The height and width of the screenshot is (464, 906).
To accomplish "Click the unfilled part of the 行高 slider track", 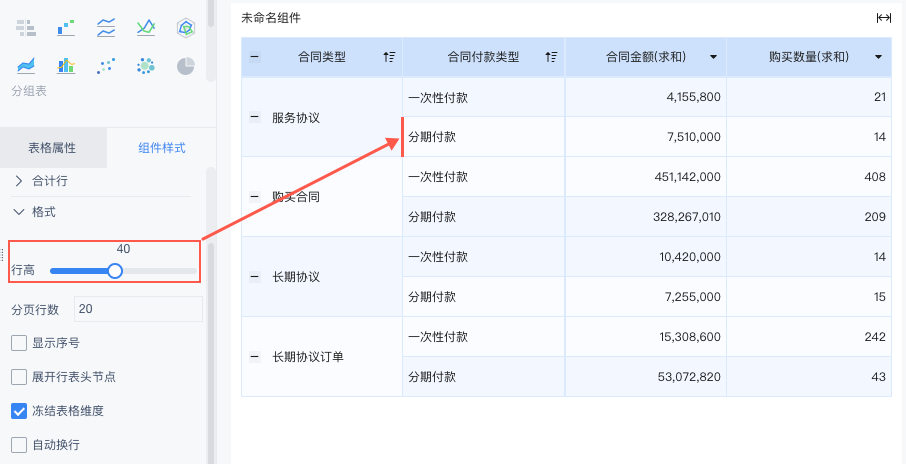I will click(159, 270).
